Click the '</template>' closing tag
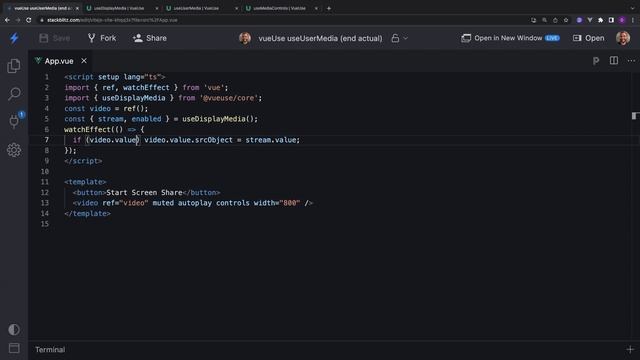640x360 pixels. tap(87, 213)
